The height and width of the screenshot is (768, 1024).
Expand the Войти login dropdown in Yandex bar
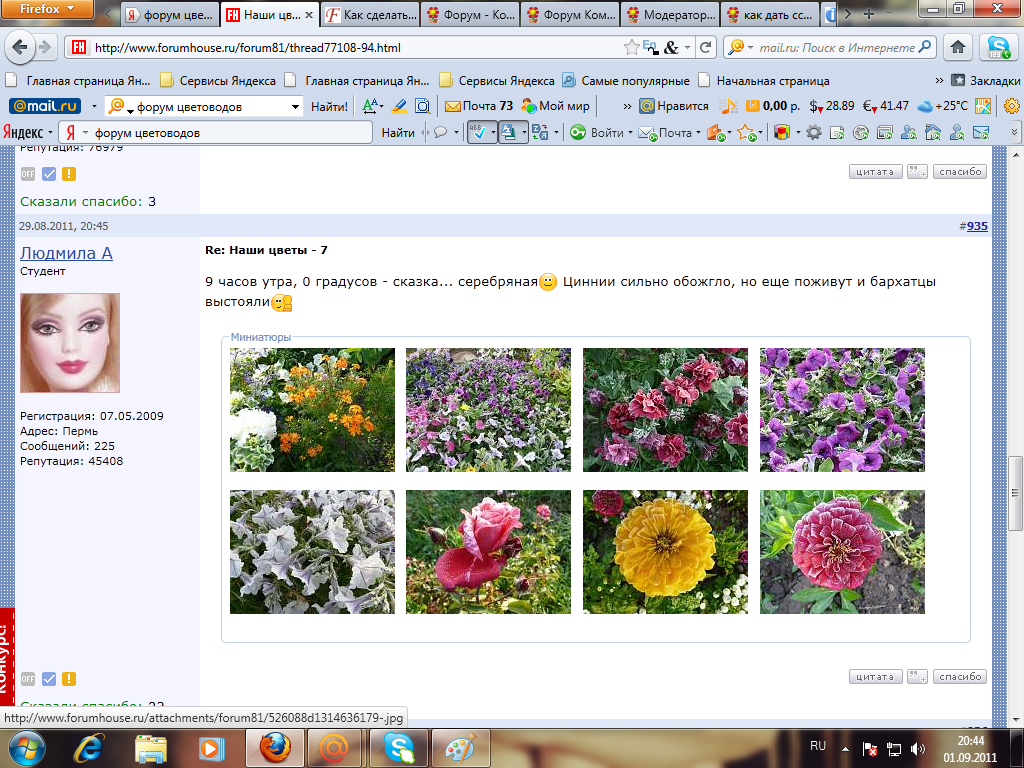click(x=630, y=132)
